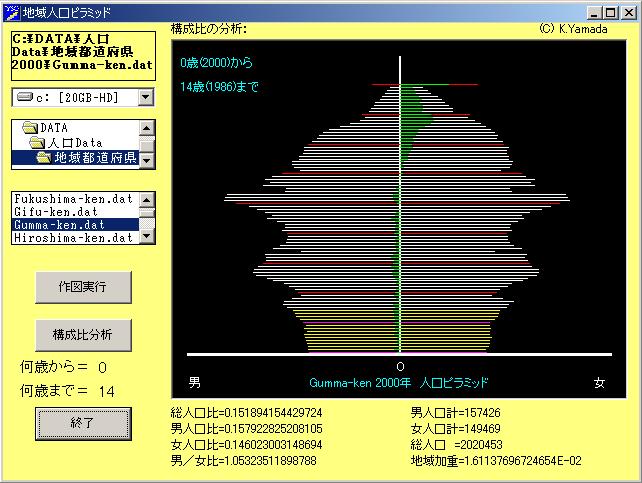
Task: Click folder list scrollbar up arrow
Action: [147, 129]
